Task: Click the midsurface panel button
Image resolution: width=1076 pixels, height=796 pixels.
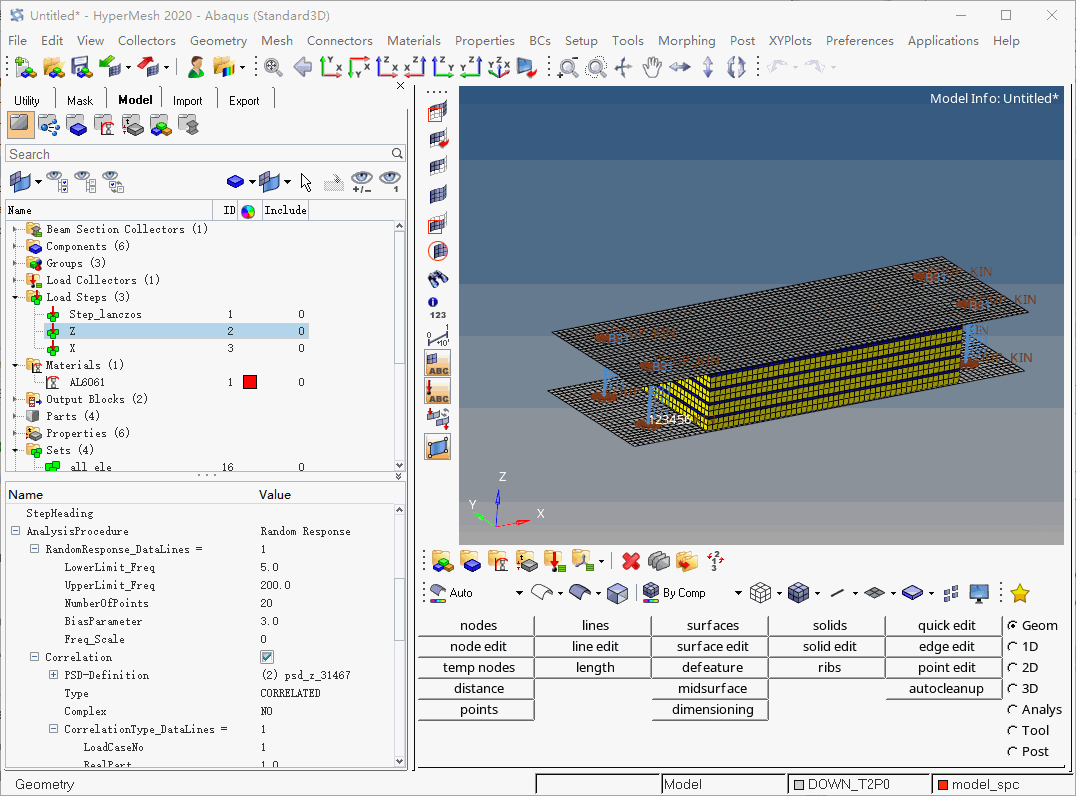Action: (x=712, y=688)
